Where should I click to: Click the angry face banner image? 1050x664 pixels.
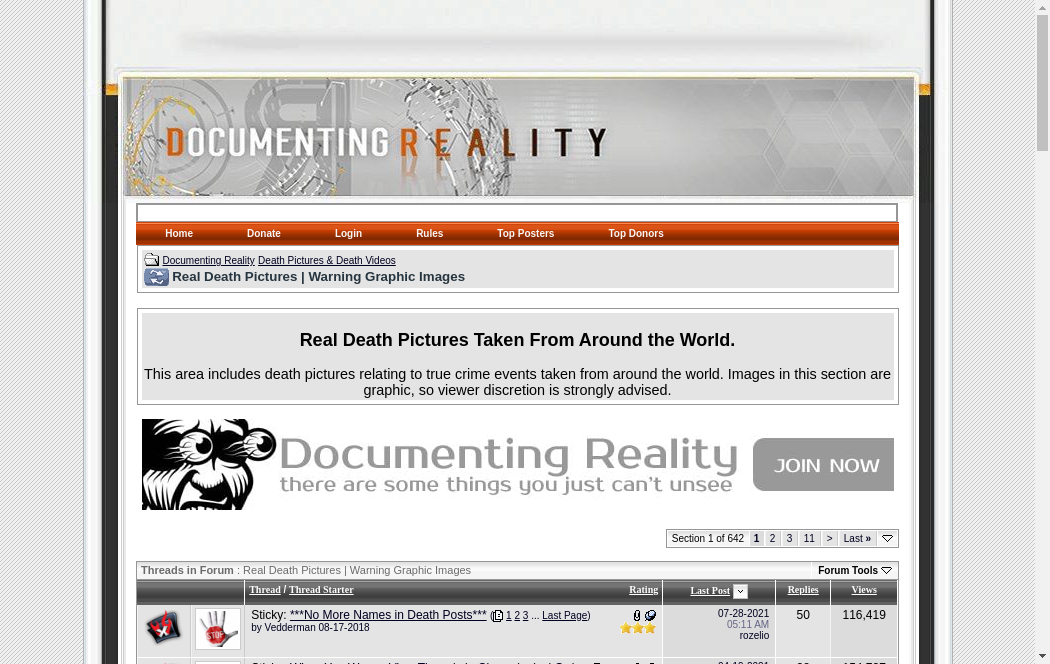[209, 464]
